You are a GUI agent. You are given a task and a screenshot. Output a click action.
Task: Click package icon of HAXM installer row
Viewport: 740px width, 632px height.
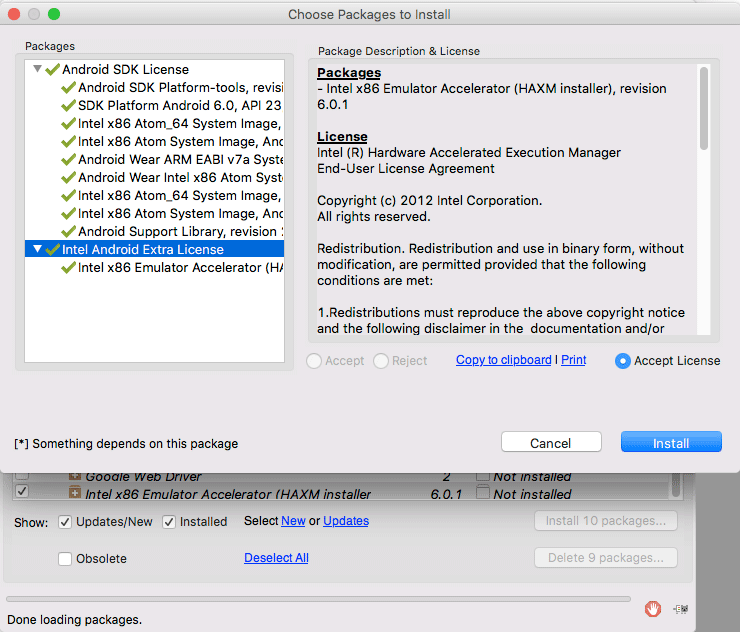pyautogui.click(x=75, y=492)
